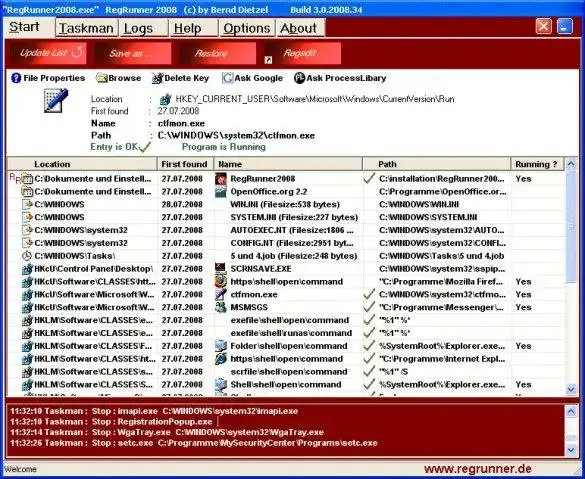Sort by Path column header
Viewport: 585px width, 479px height.
tap(437, 164)
